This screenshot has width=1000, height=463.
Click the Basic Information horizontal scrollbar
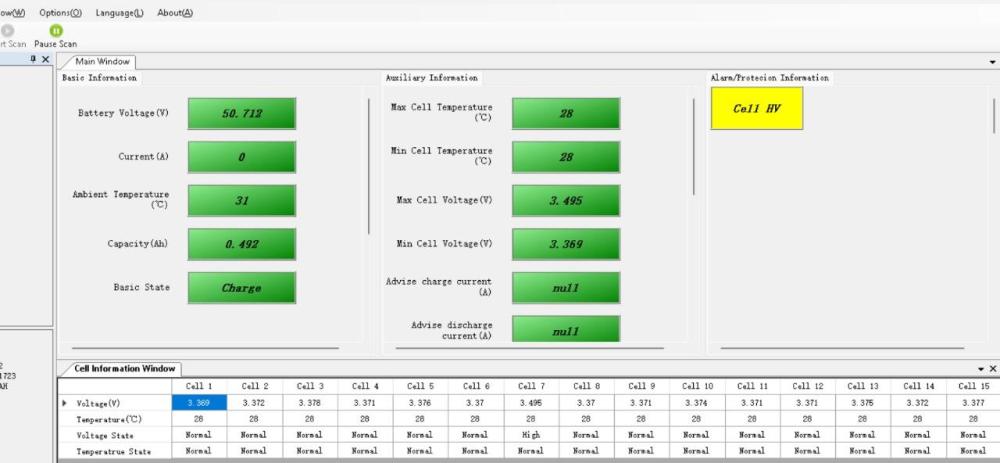tap(205, 348)
